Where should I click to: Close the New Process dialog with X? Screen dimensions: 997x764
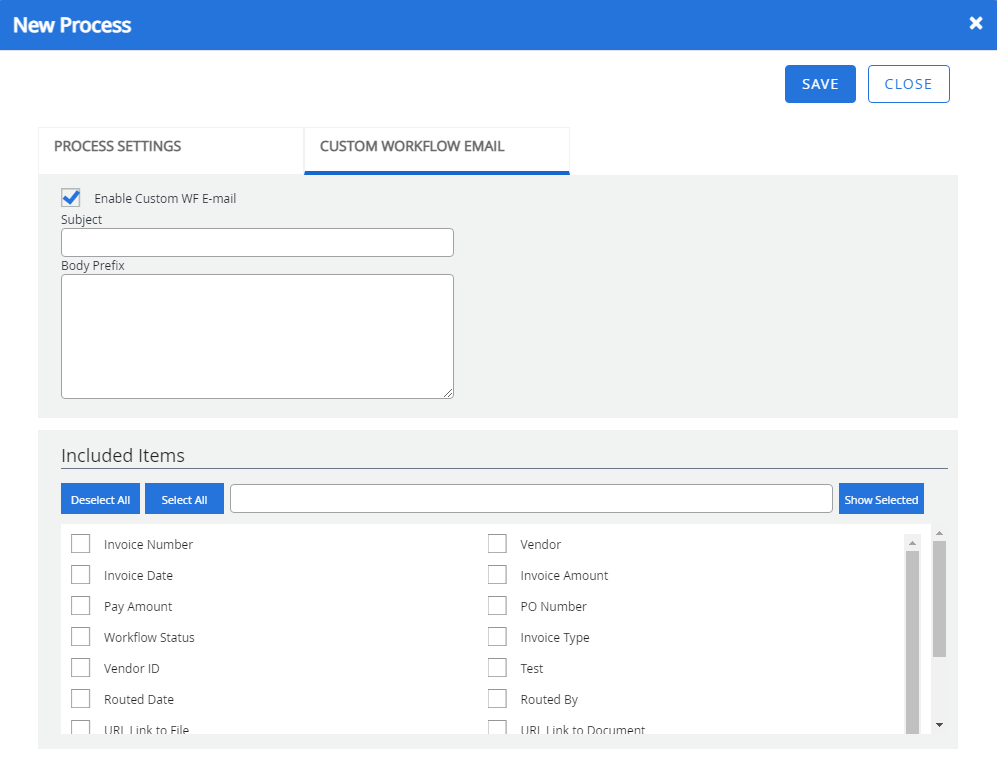[x=975, y=24]
